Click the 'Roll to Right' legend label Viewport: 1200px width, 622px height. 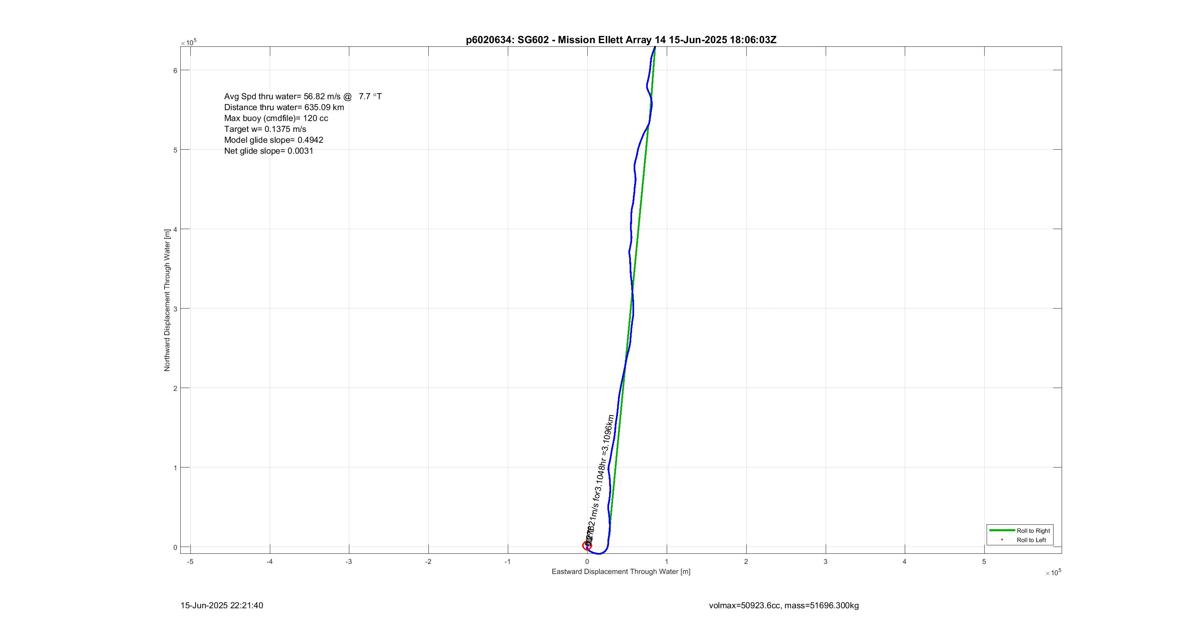[x=1033, y=531]
